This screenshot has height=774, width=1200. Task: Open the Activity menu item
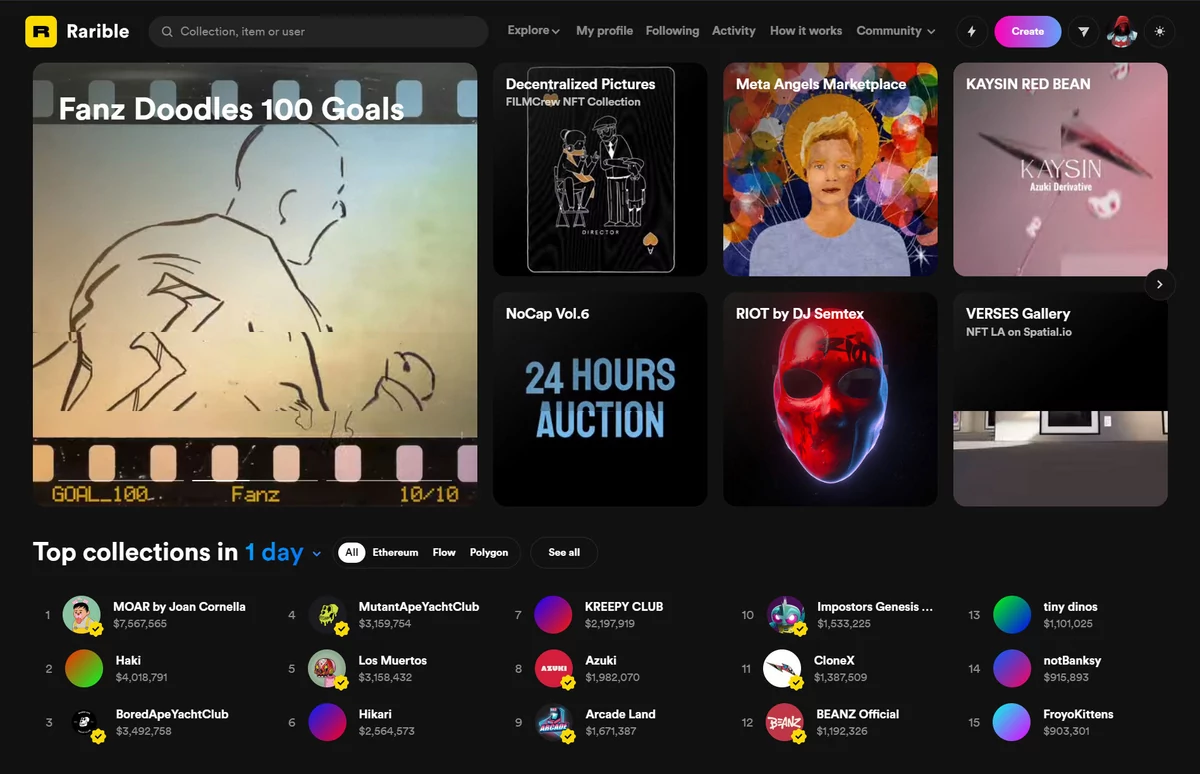[x=733, y=31]
